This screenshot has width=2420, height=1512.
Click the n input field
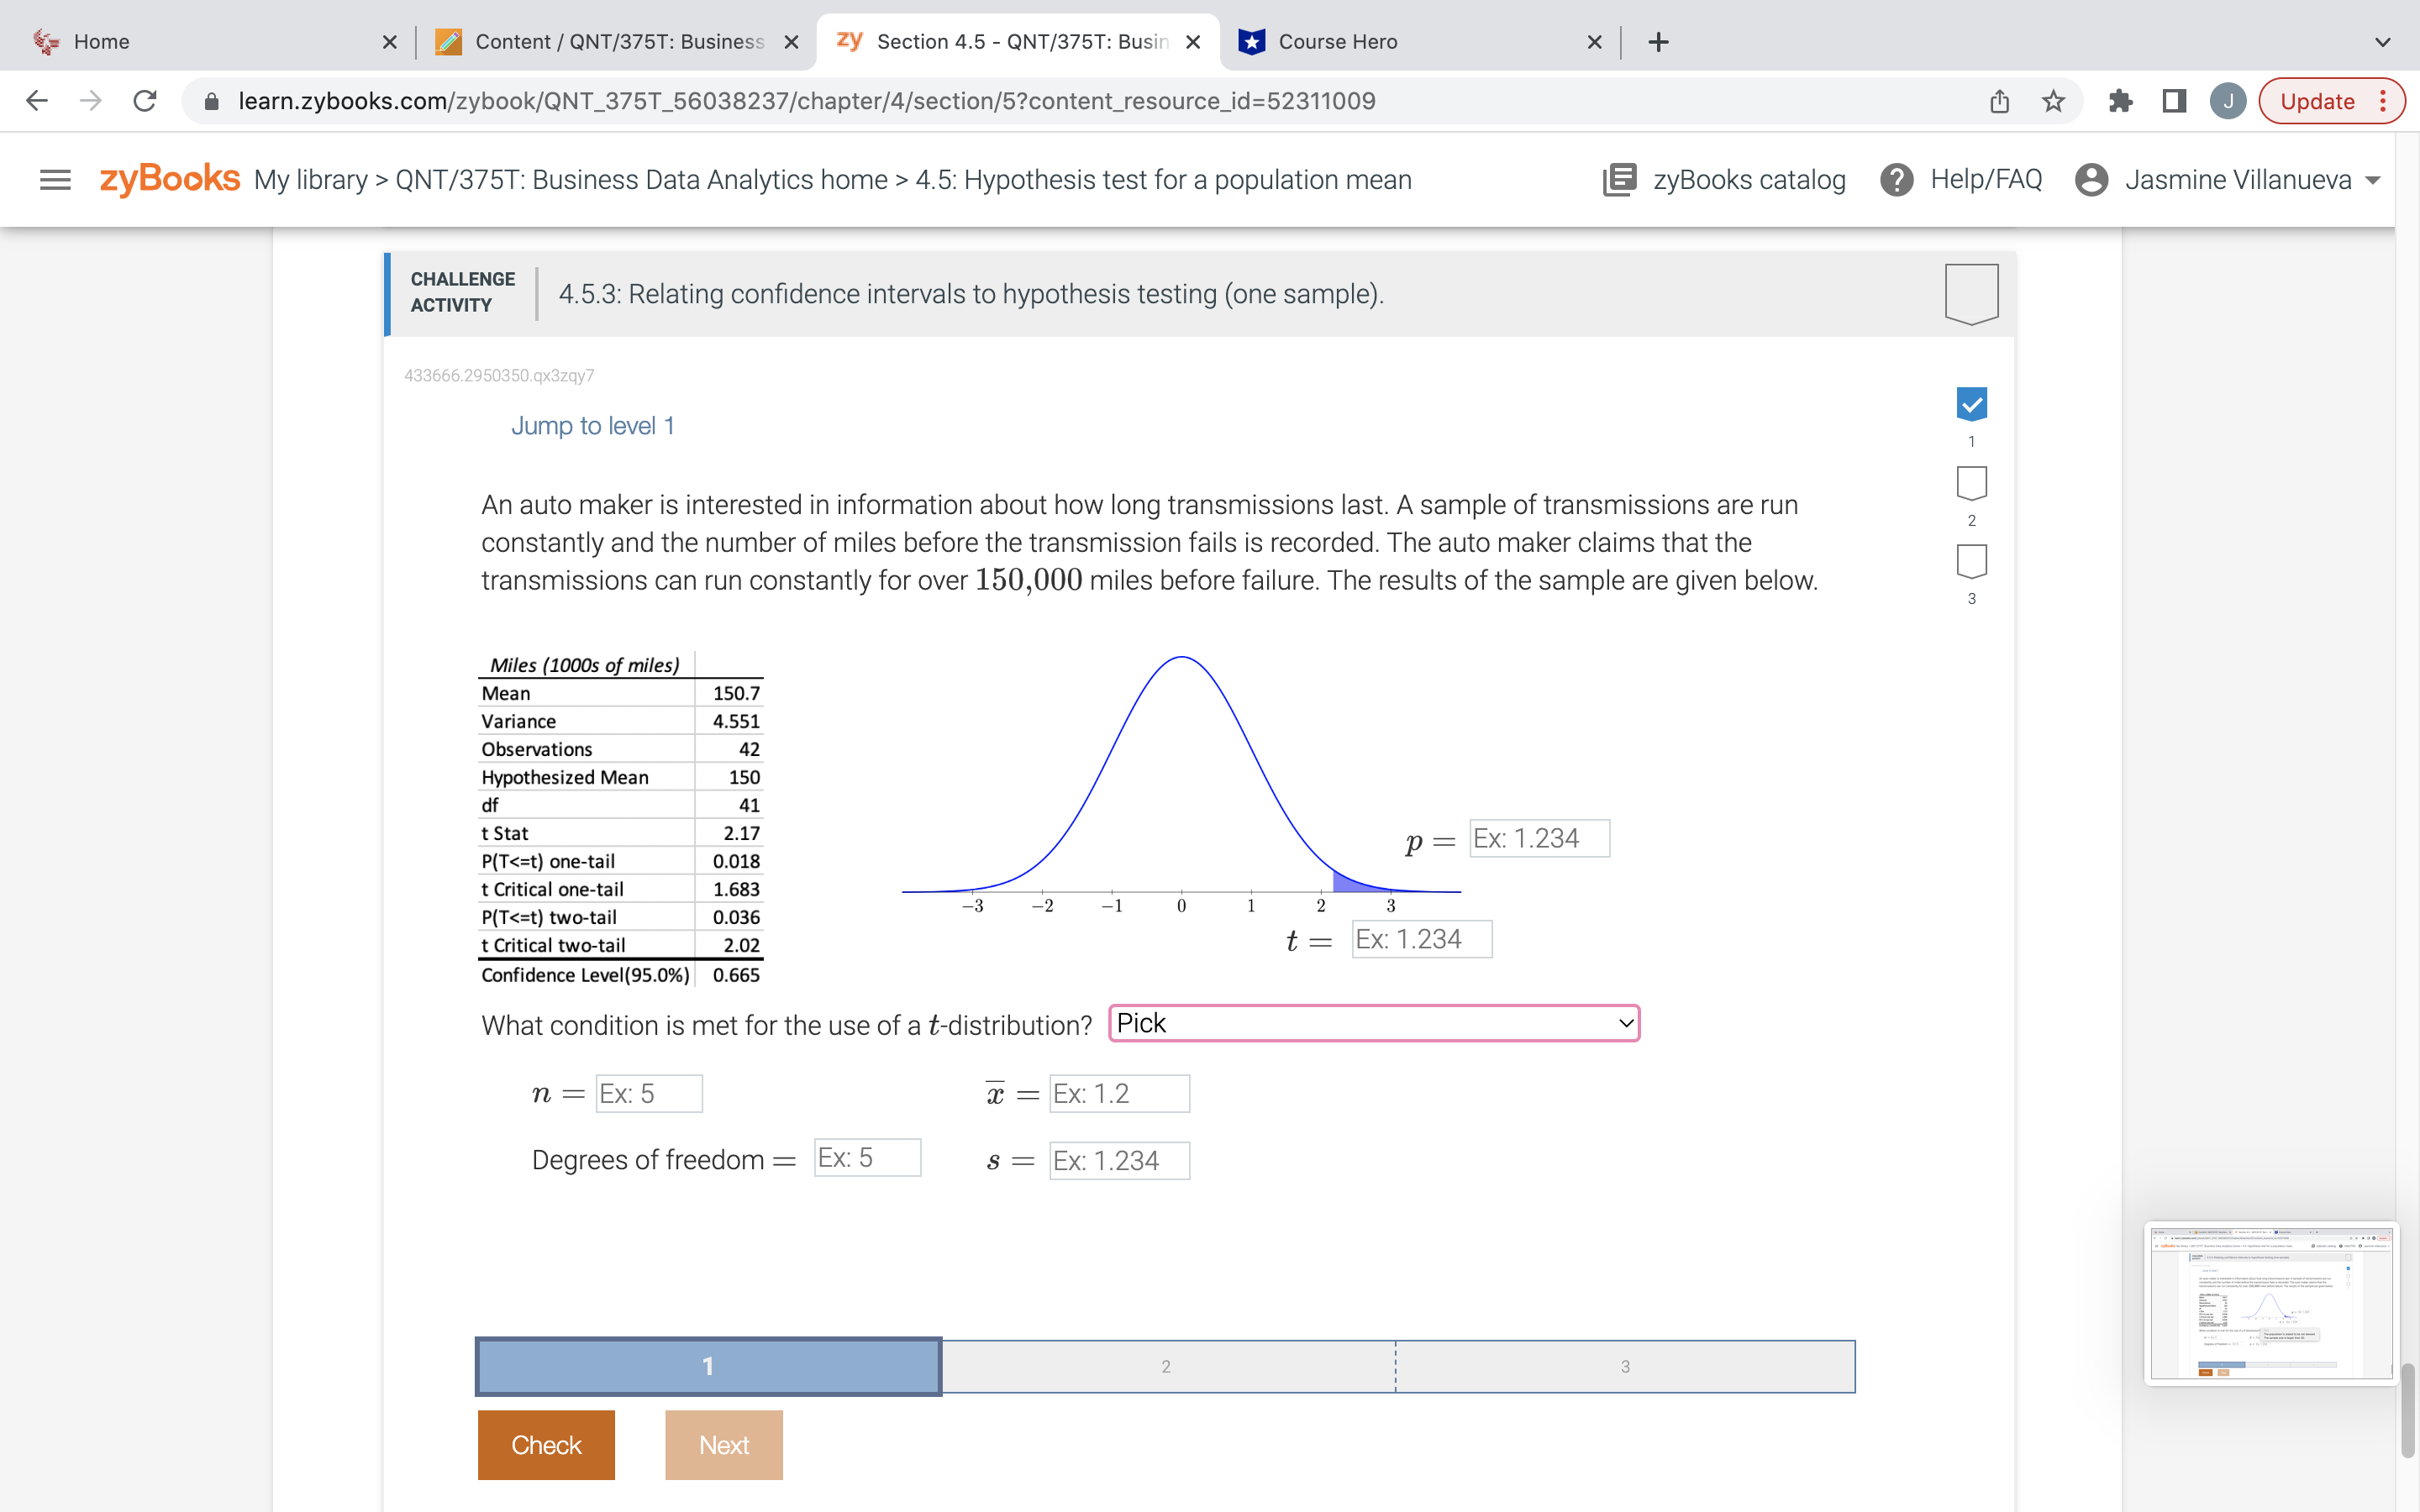pos(648,1093)
